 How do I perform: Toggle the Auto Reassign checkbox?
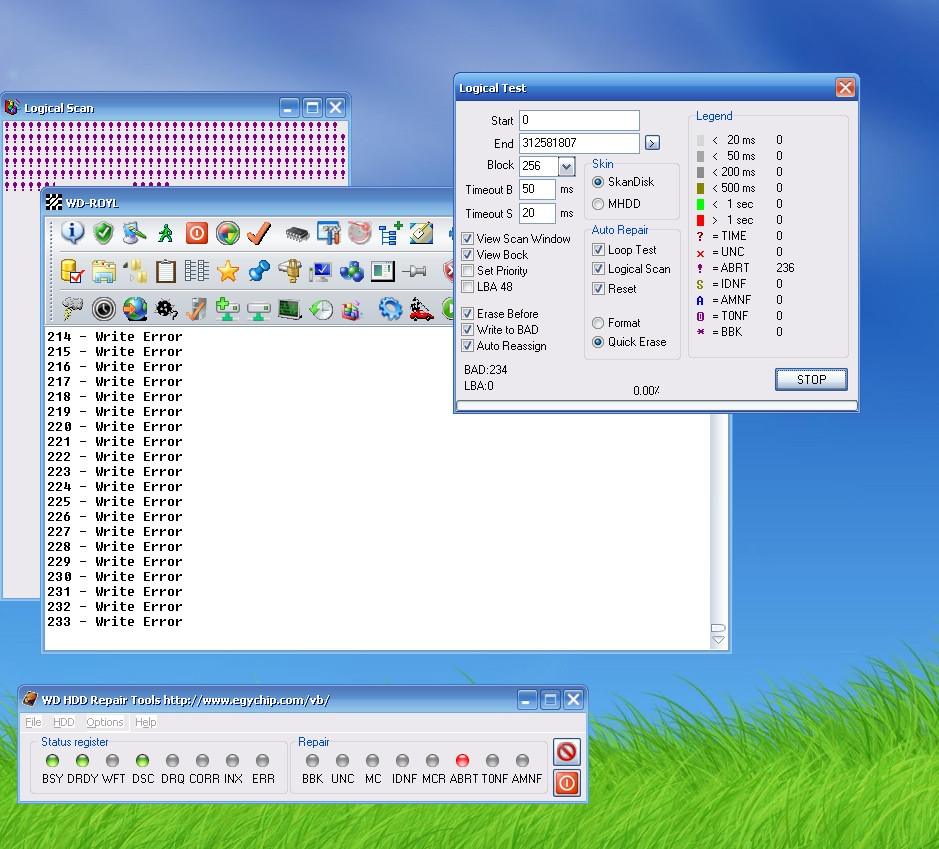tap(468, 346)
